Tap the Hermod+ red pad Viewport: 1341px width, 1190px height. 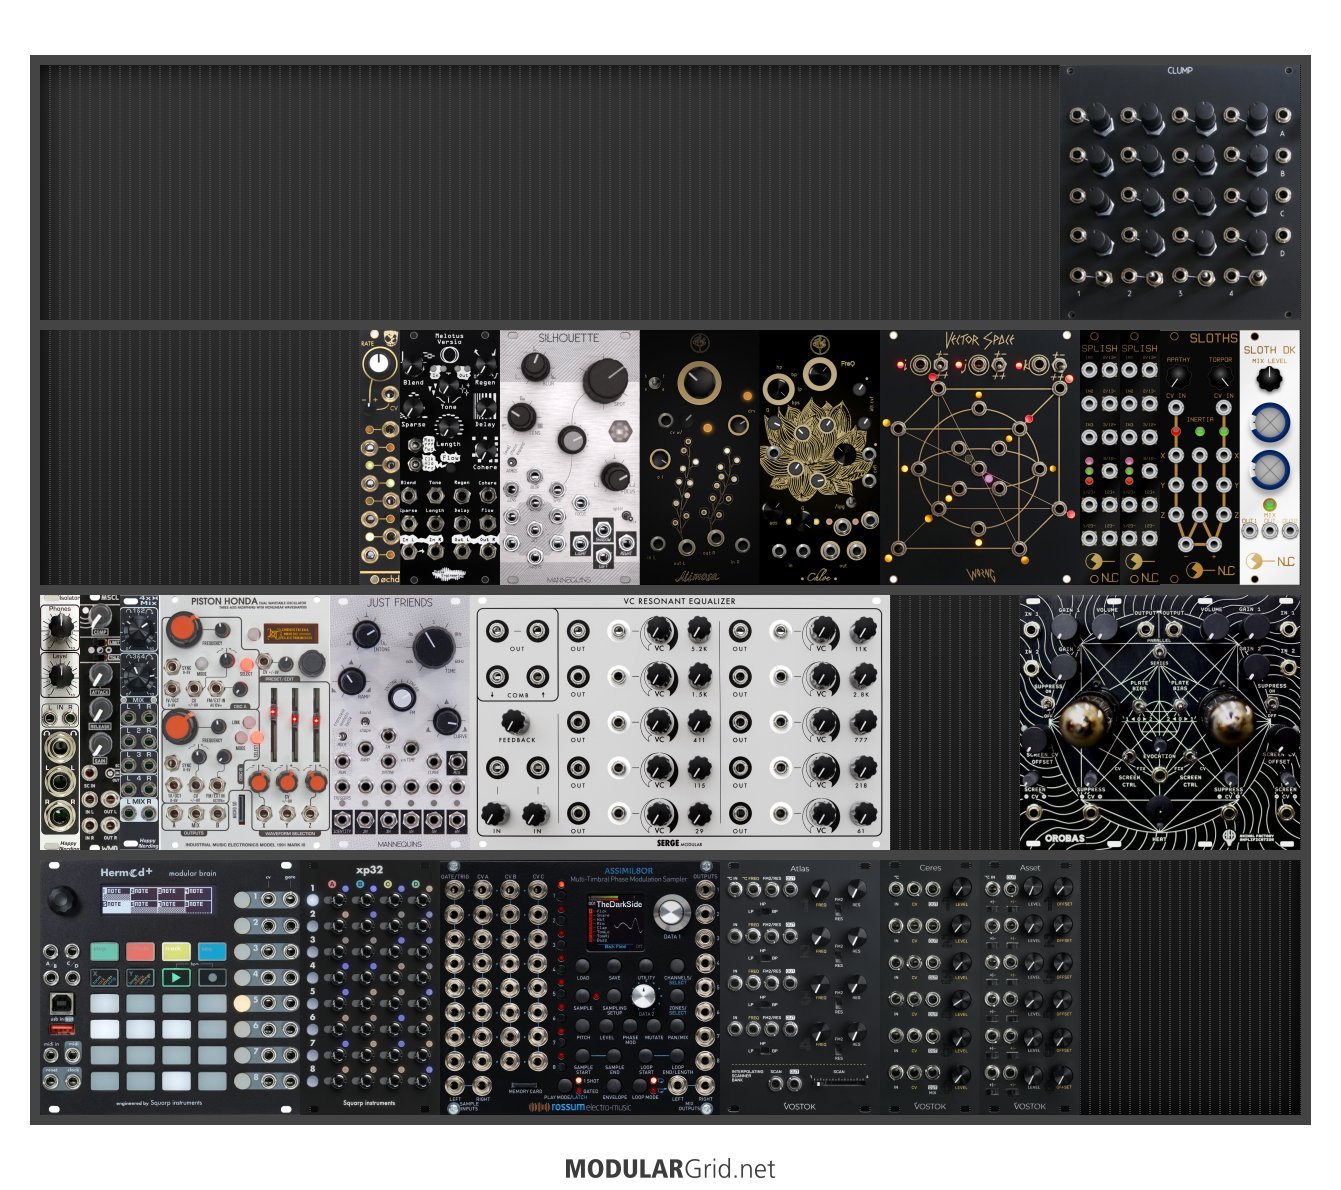click(141, 951)
